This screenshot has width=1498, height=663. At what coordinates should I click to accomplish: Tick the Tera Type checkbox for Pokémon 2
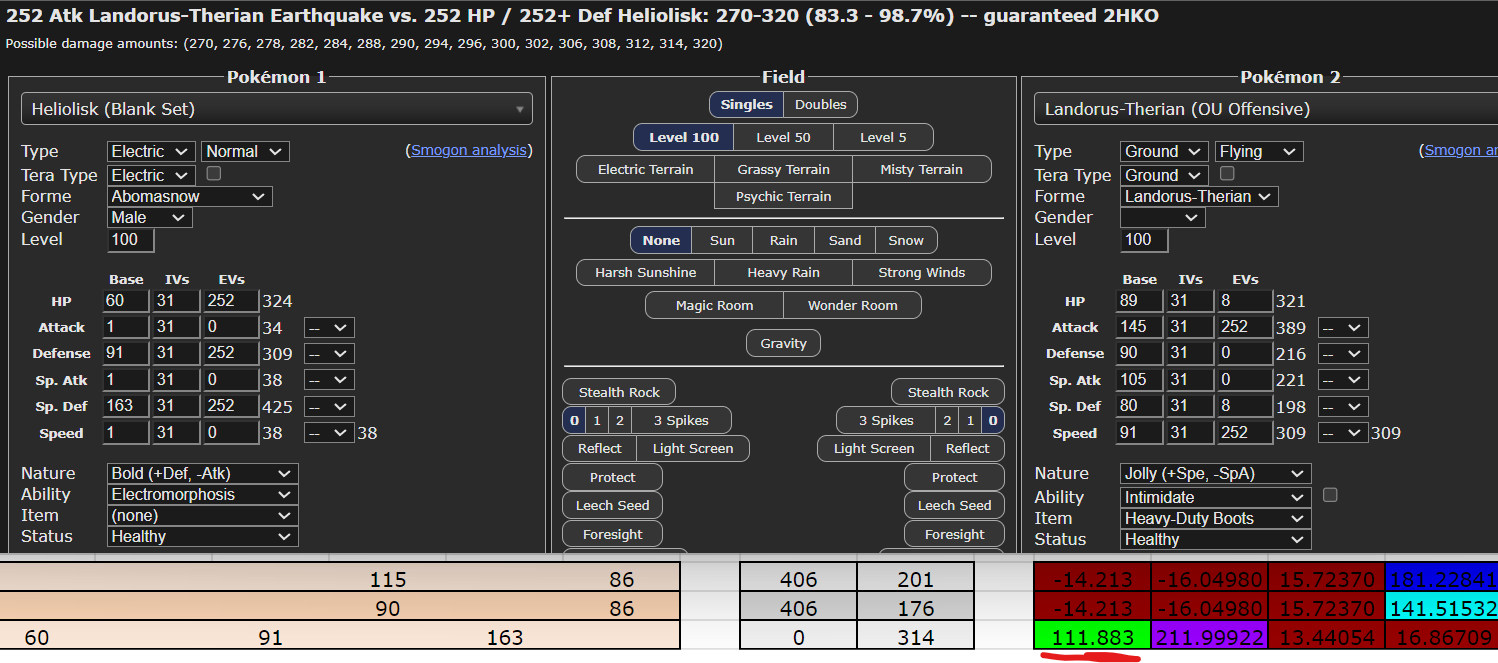(1227, 173)
